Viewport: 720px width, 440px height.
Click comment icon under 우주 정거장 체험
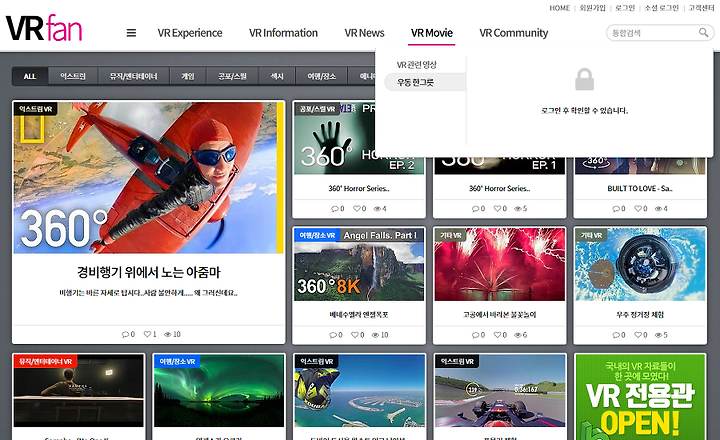coord(616,335)
